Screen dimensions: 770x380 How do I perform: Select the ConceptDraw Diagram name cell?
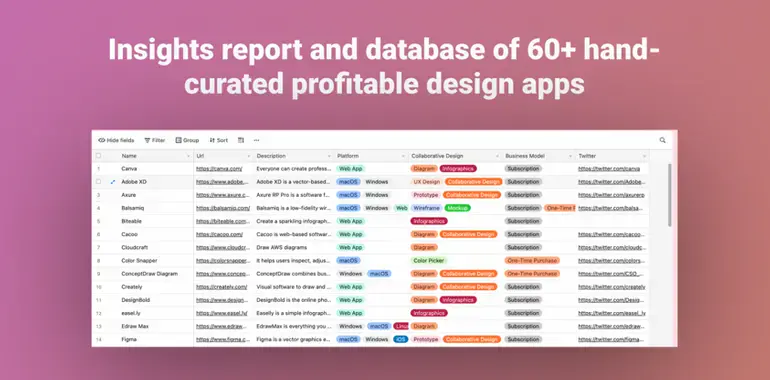coord(156,274)
